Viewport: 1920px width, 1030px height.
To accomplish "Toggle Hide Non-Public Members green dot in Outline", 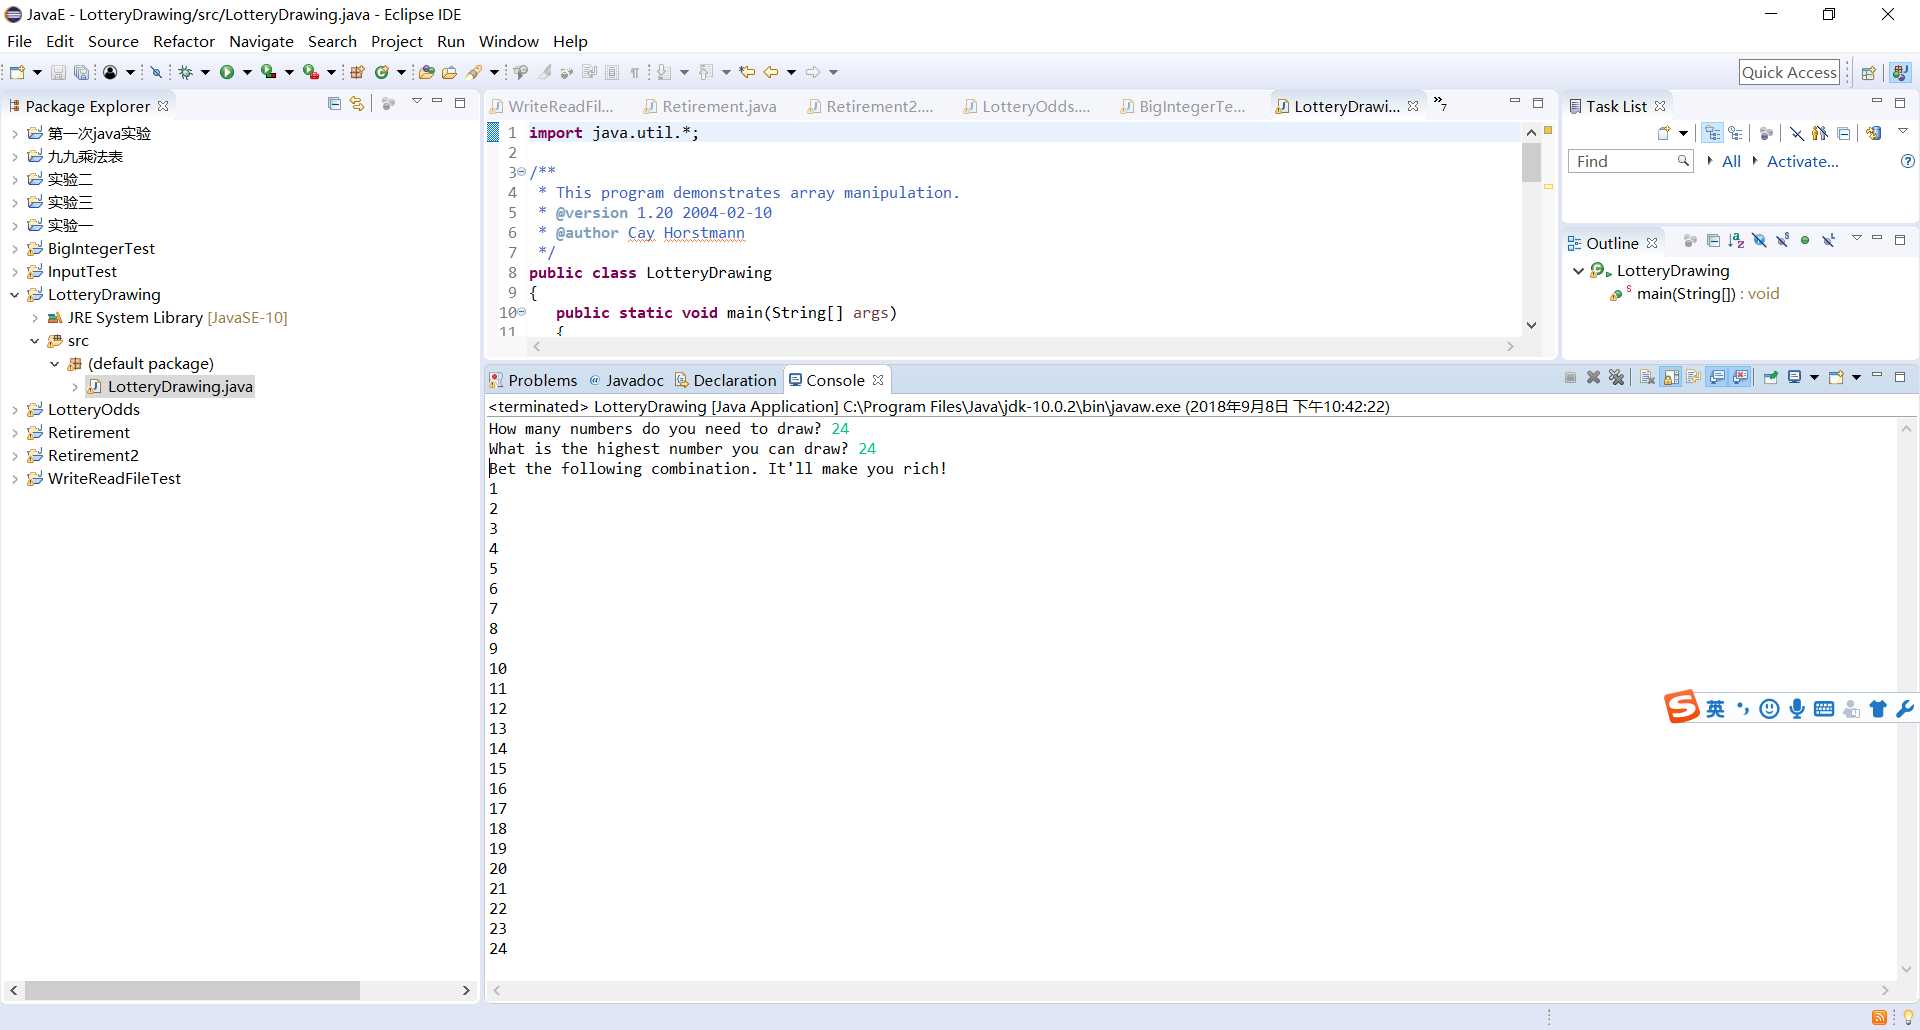I will [x=1805, y=241].
